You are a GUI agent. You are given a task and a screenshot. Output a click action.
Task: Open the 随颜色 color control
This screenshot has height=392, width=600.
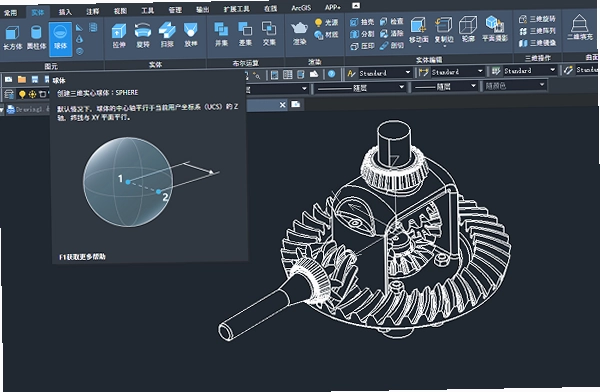click(514, 85)
